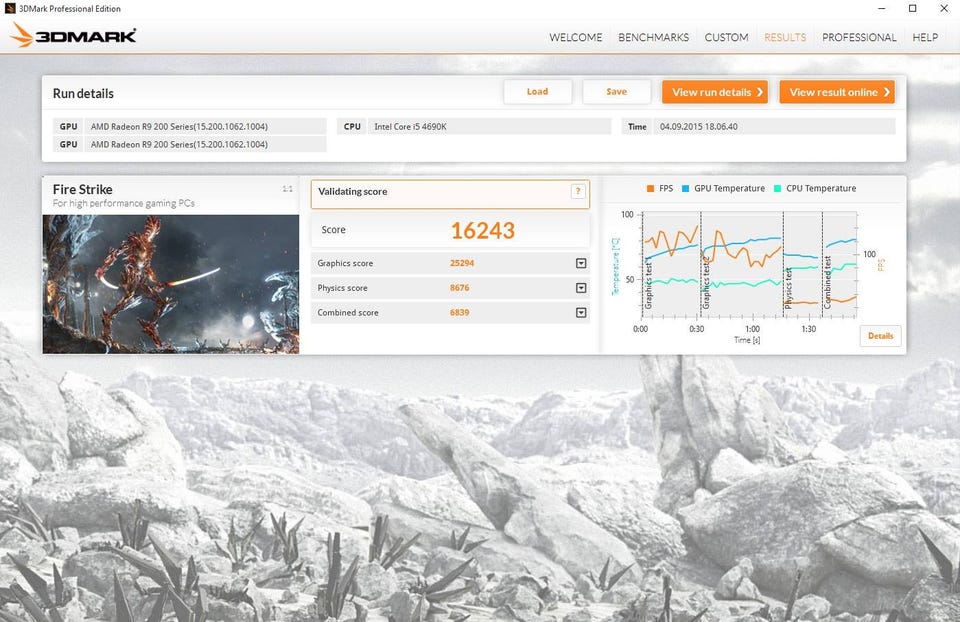Click the question mark help icon
Image resolution: width=960 pixels, height=622 pixels.
tap(577, 192)
